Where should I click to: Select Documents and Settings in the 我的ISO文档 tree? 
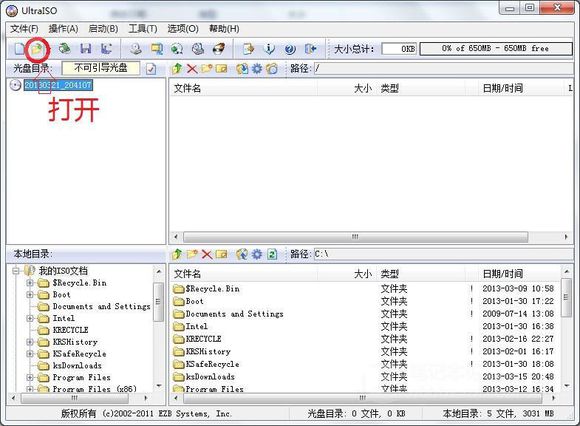[101, 307]
